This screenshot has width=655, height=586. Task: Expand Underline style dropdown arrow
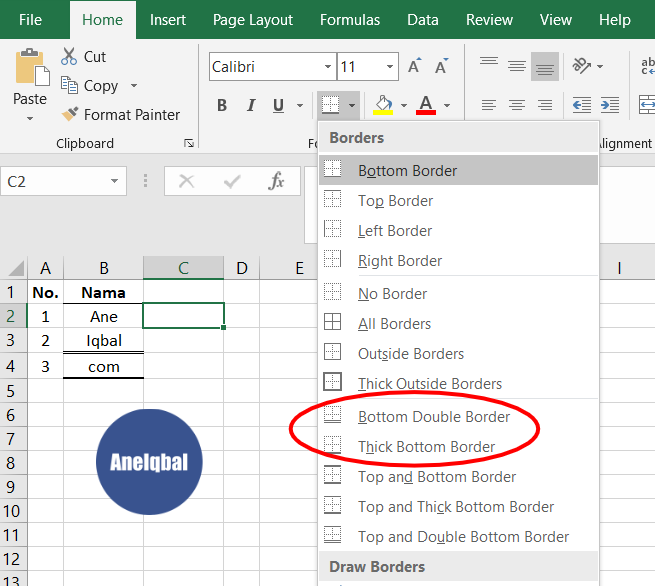[300, 105]
